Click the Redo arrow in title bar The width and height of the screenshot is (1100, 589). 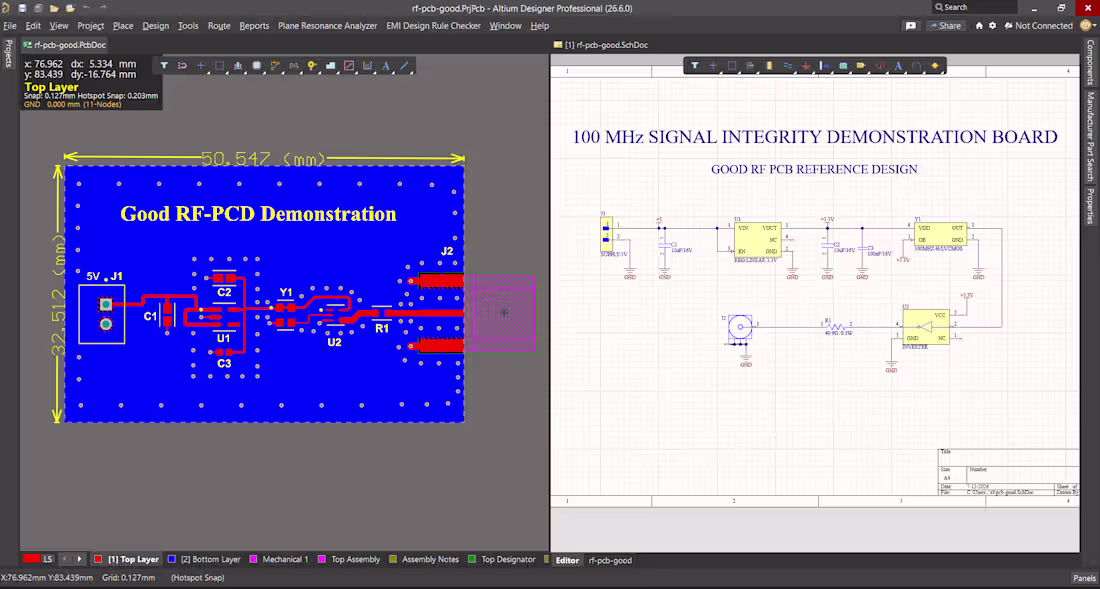pyautogui.click(x=103, y=8)
